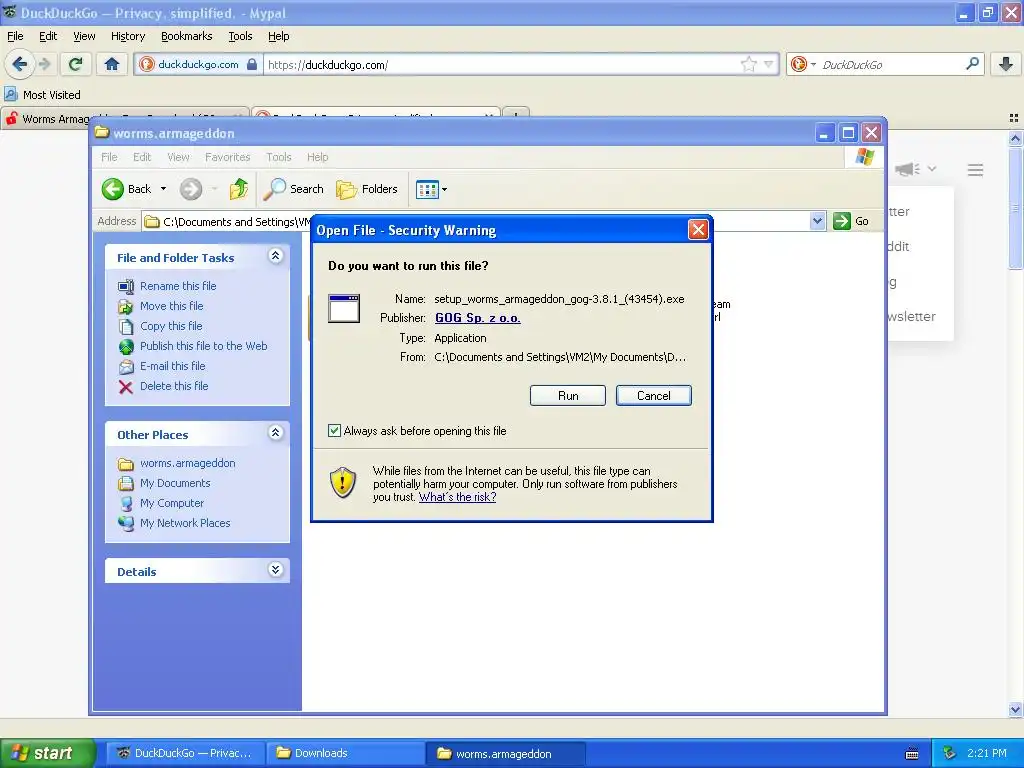
Task: Open the Explorer Back history dropdown arrow
Action: point(163,189)
